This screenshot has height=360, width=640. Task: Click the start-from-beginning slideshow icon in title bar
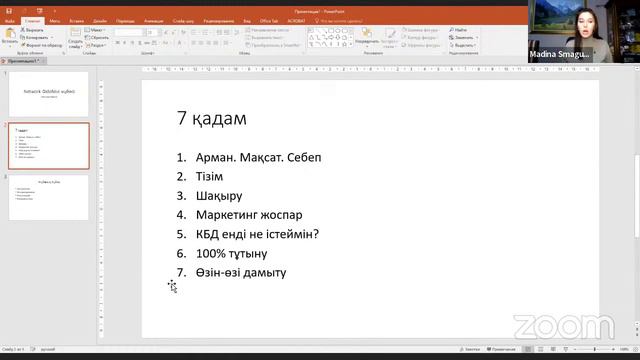pyautogui.click(x=40, y=11)
